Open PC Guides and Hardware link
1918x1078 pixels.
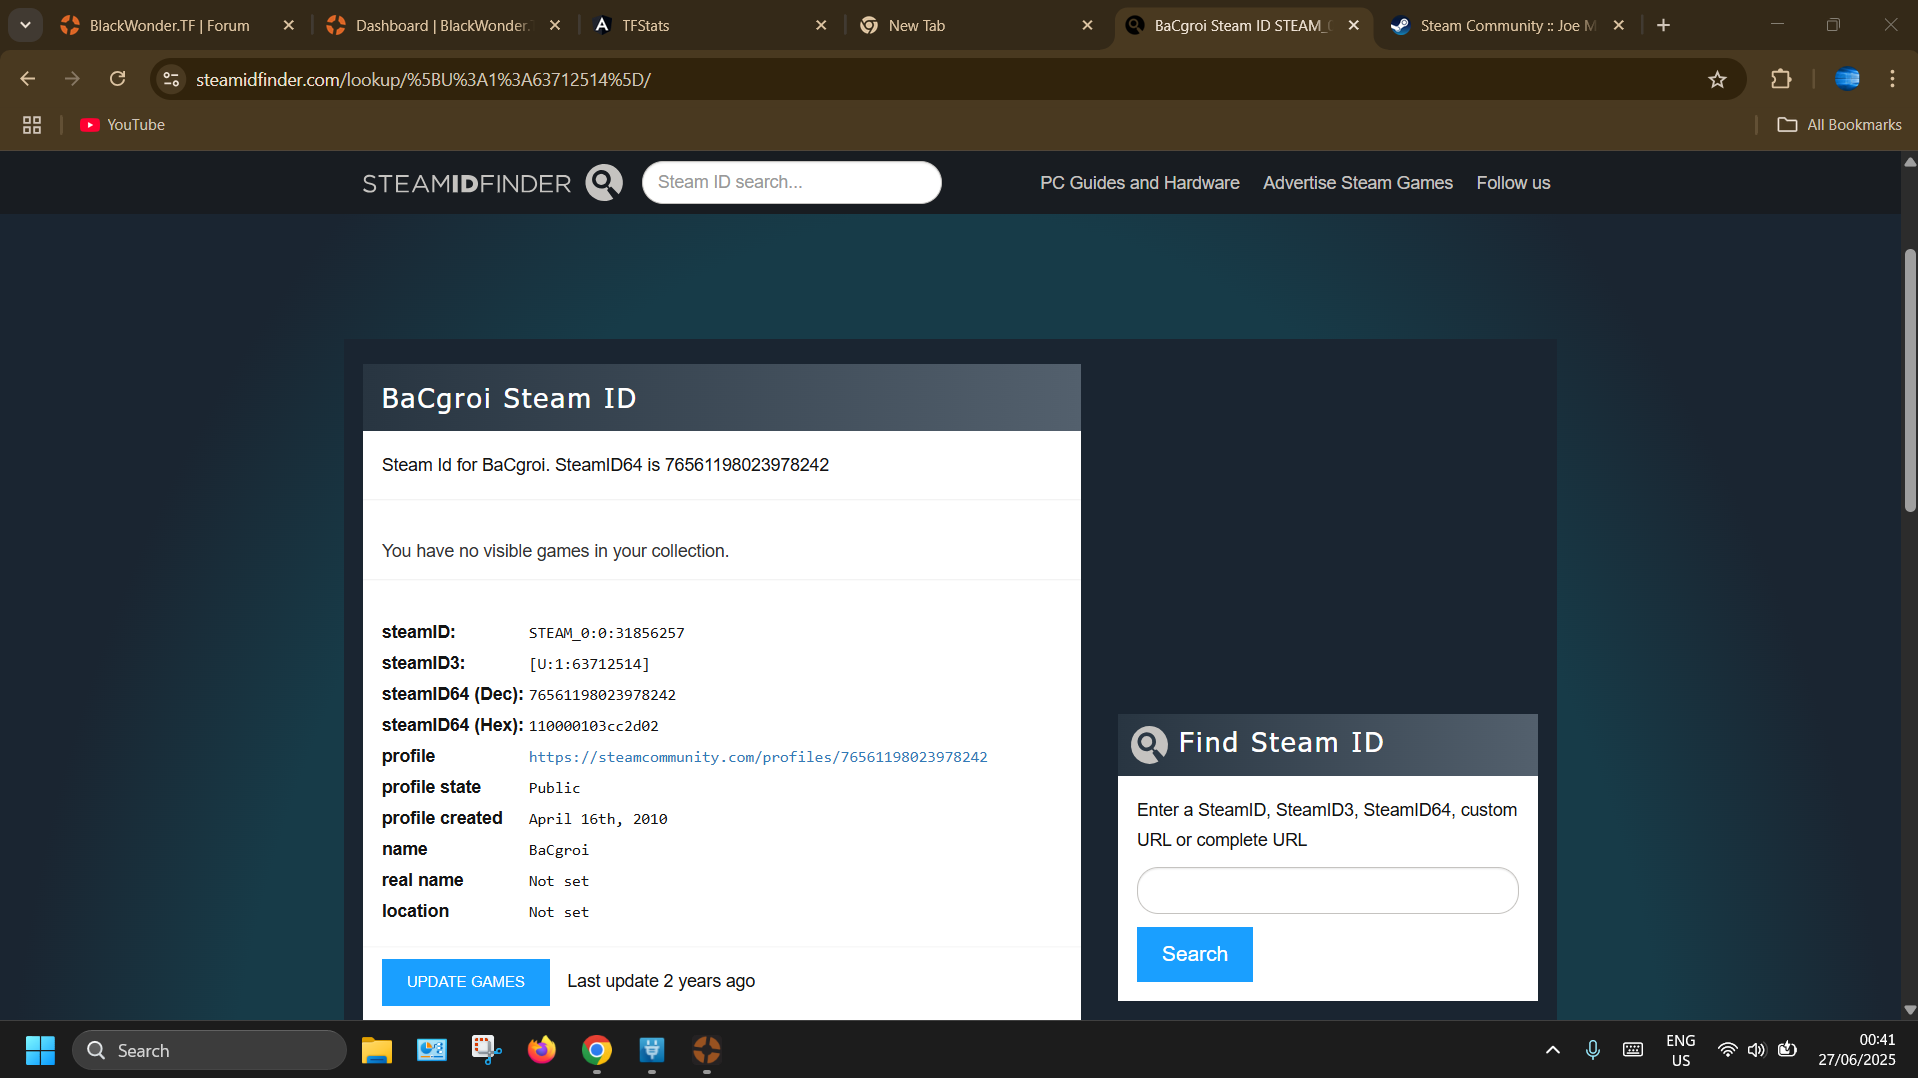(1139, 183)
